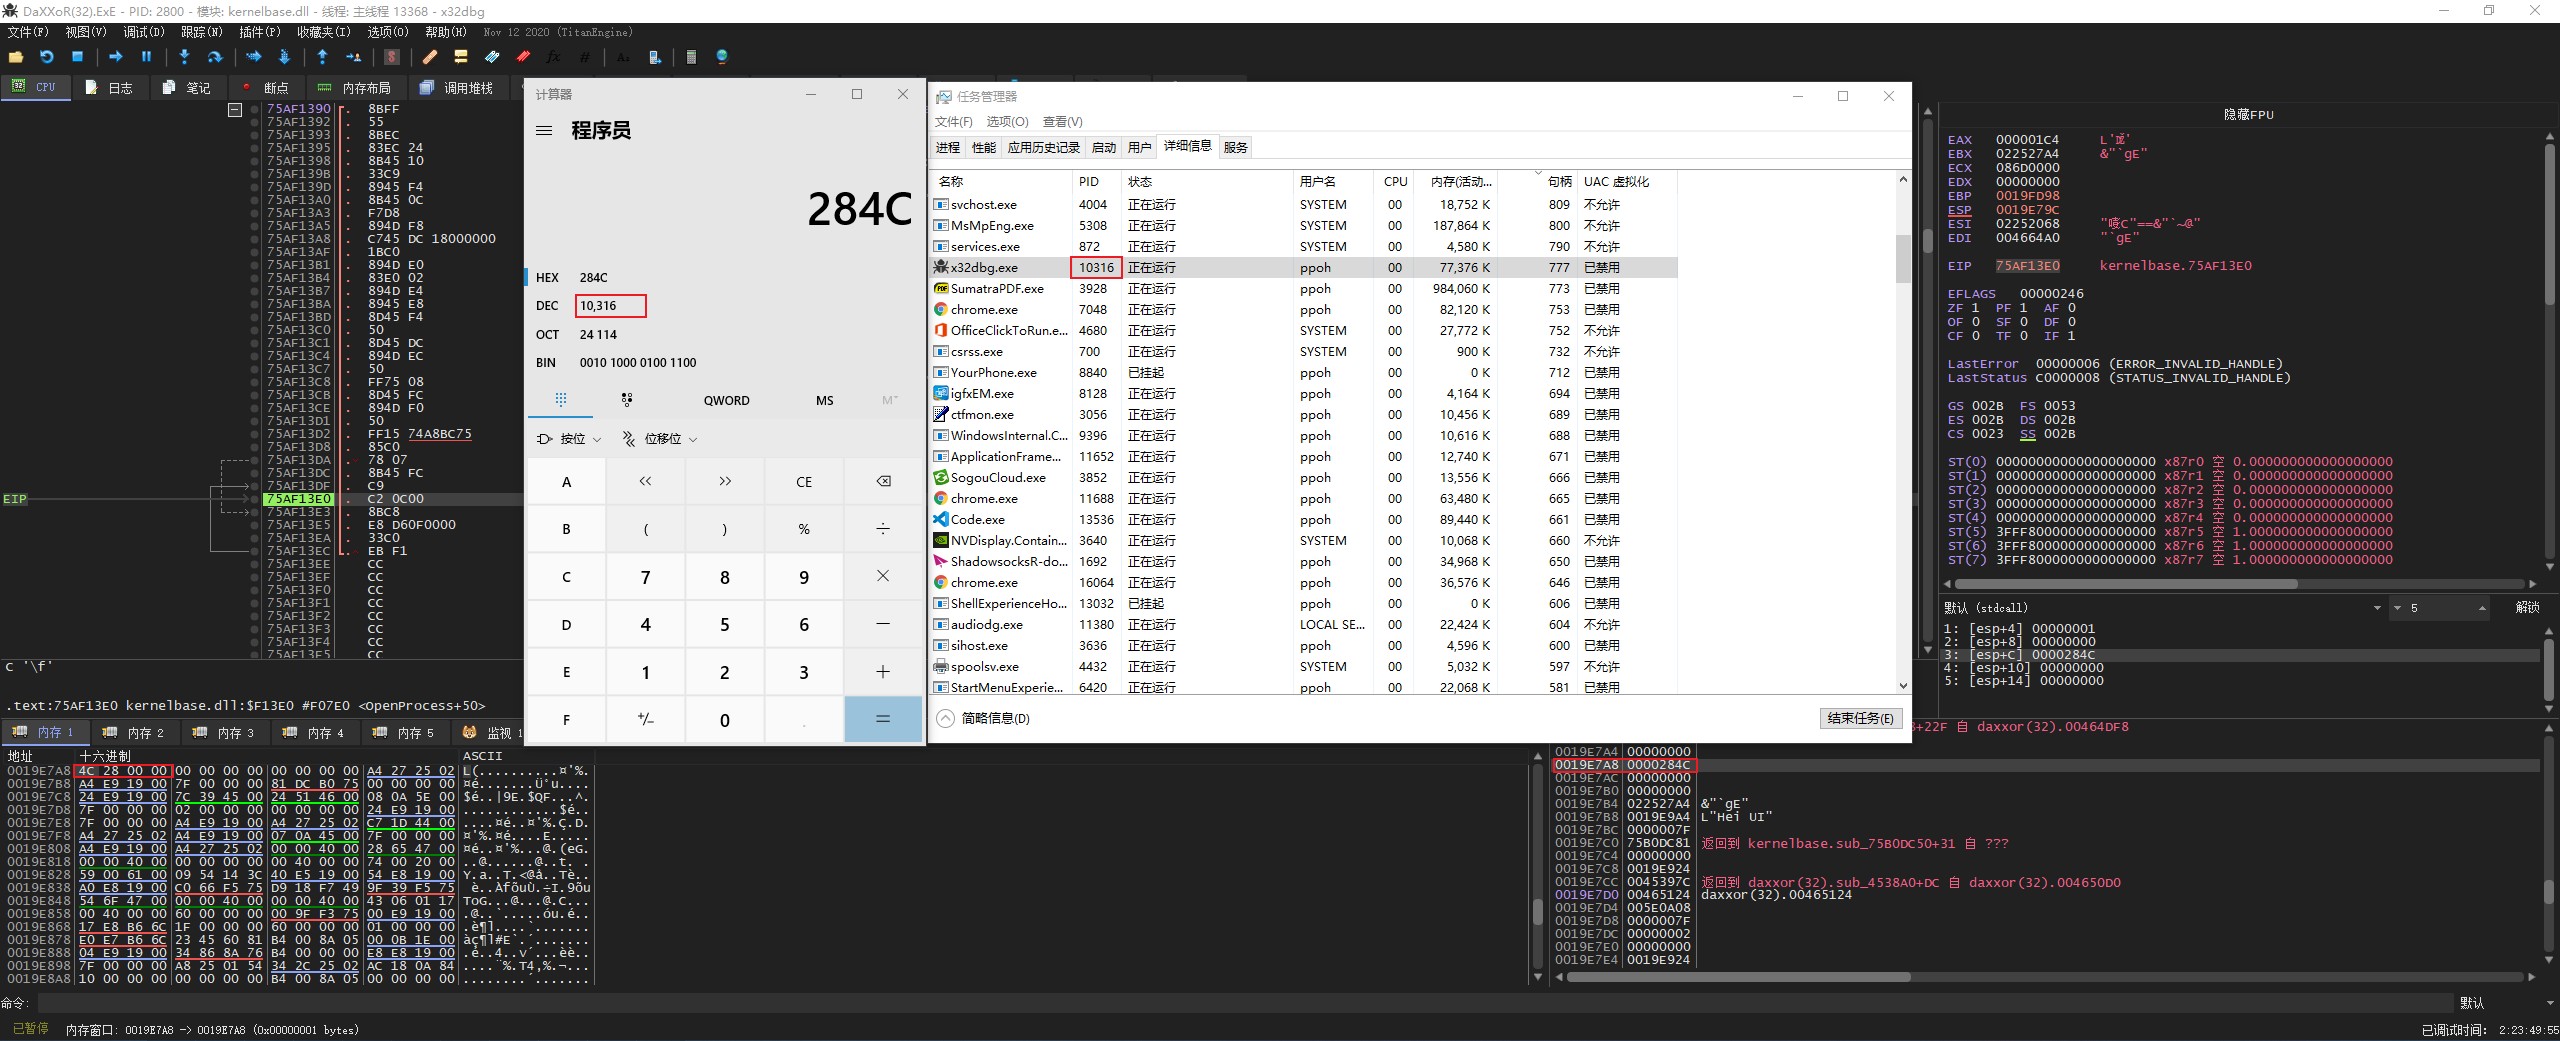Select the 性能 tab in Task Manager

coord(984,148)
